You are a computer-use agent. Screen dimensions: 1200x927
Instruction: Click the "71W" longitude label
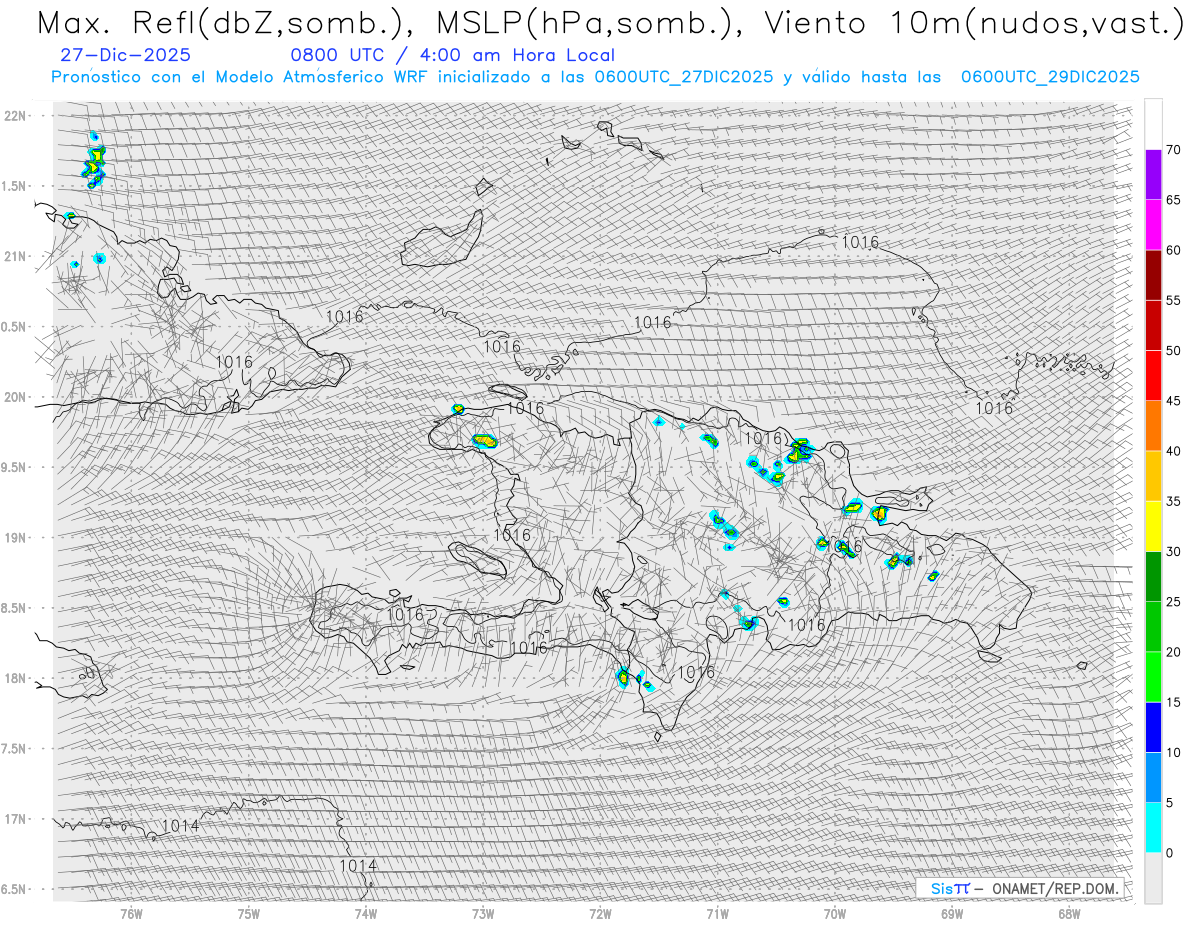[x=717, y=914]
